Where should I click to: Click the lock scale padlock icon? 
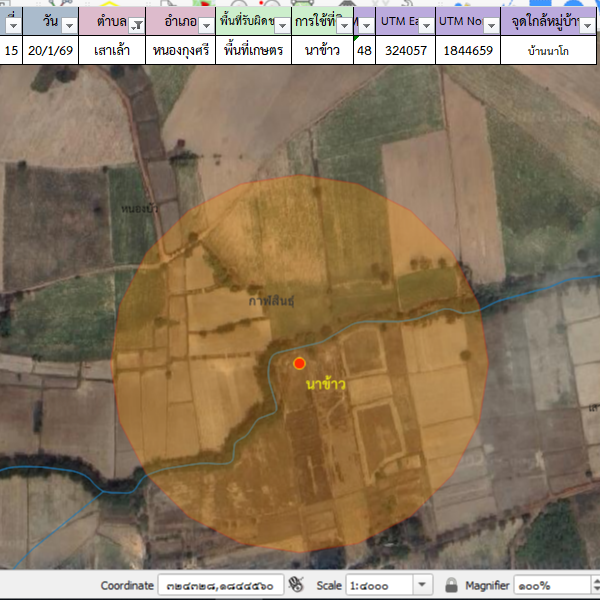pos(452,585)
